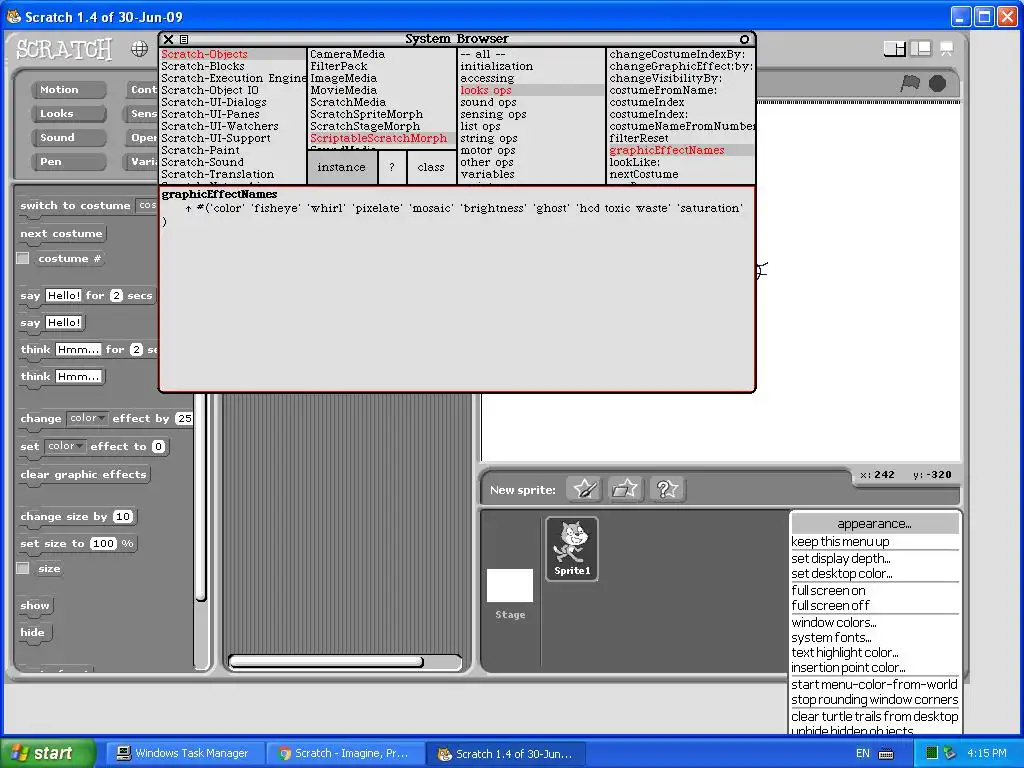The height and width of the screenshot is (768, 1024).
Task: Click the 'next costume' block
Action: point(61,234)
